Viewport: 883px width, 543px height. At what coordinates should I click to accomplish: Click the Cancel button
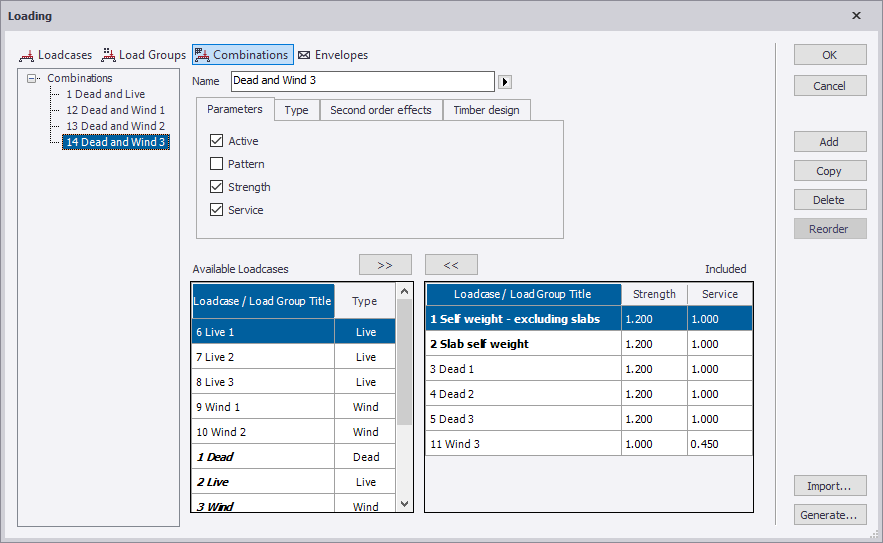tap(830, 86)
